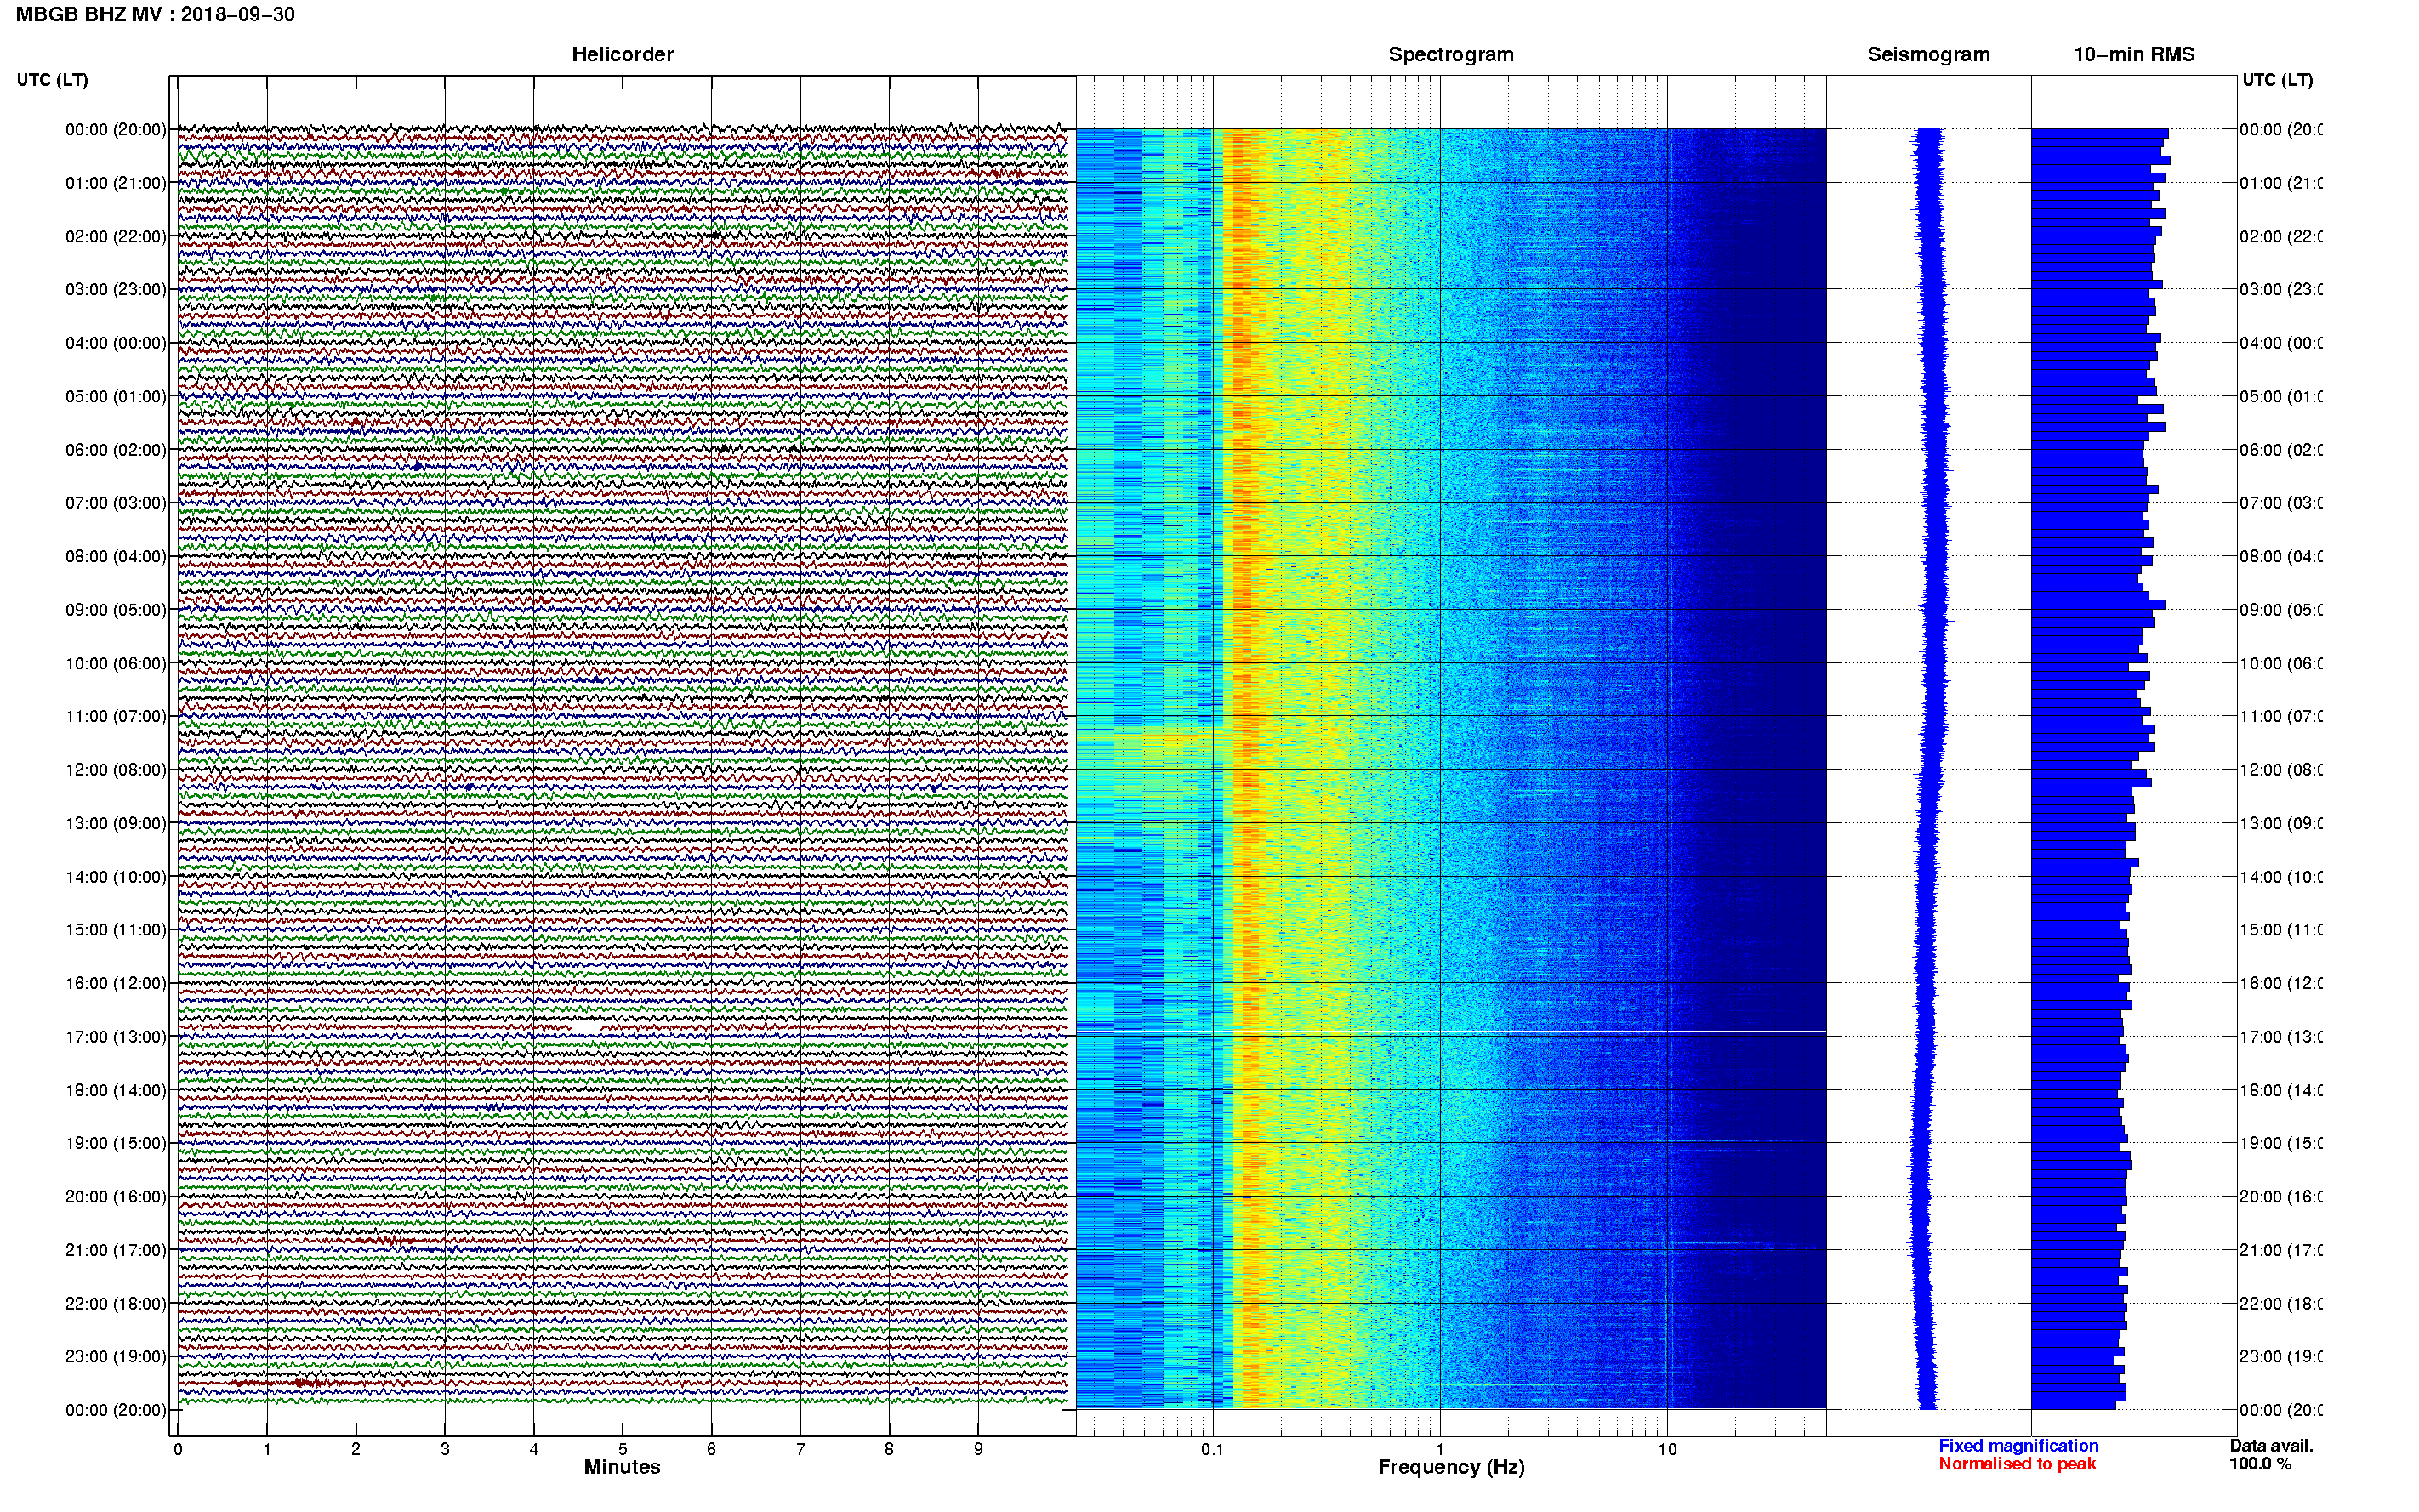Click left axis label 14:00 (10:00)
This screenshot has width=2419, height=1512.
(116, 877)
